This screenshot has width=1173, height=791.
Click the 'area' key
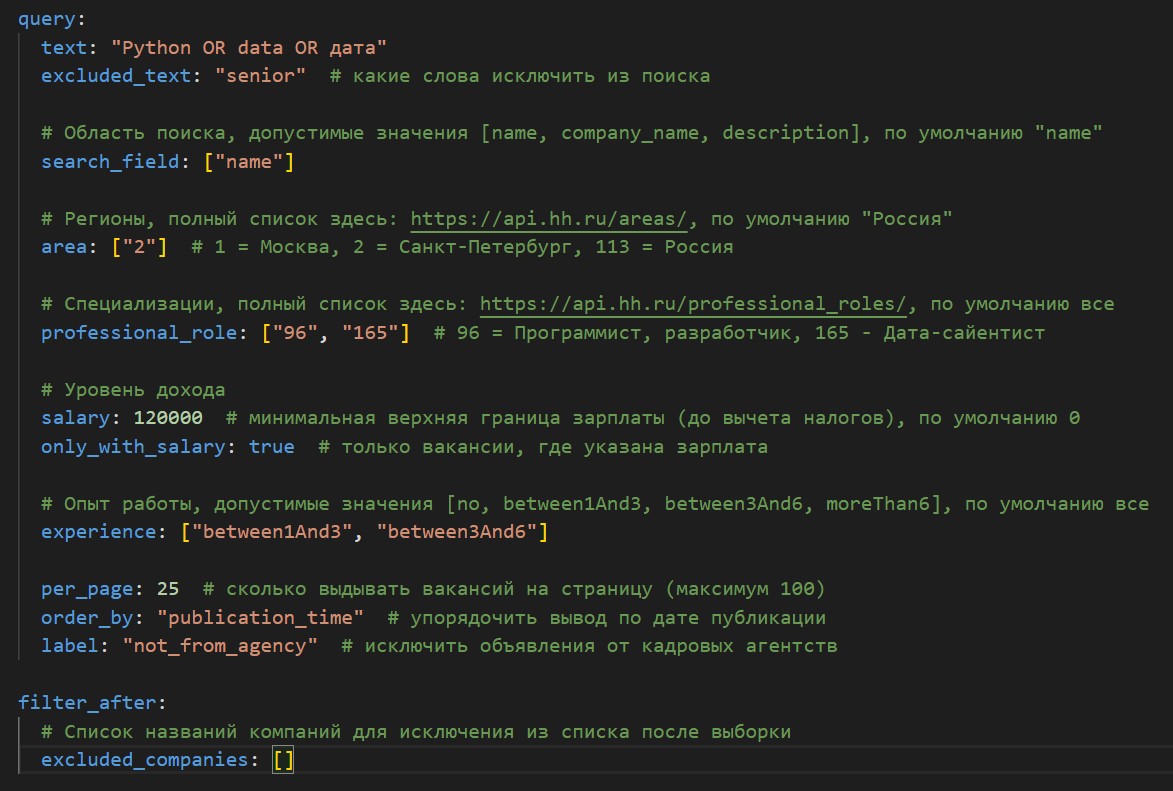pyautogui.click(x=64, y=247)
